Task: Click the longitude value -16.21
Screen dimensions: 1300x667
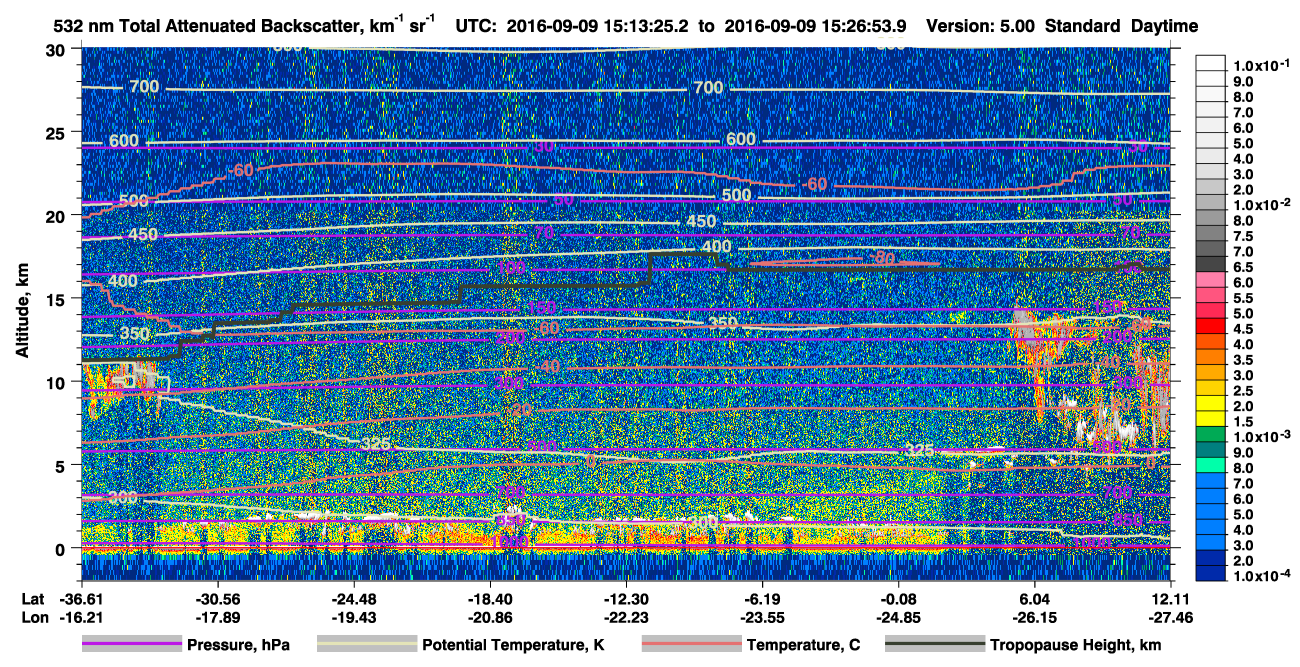Action: (x=81, y=618)
